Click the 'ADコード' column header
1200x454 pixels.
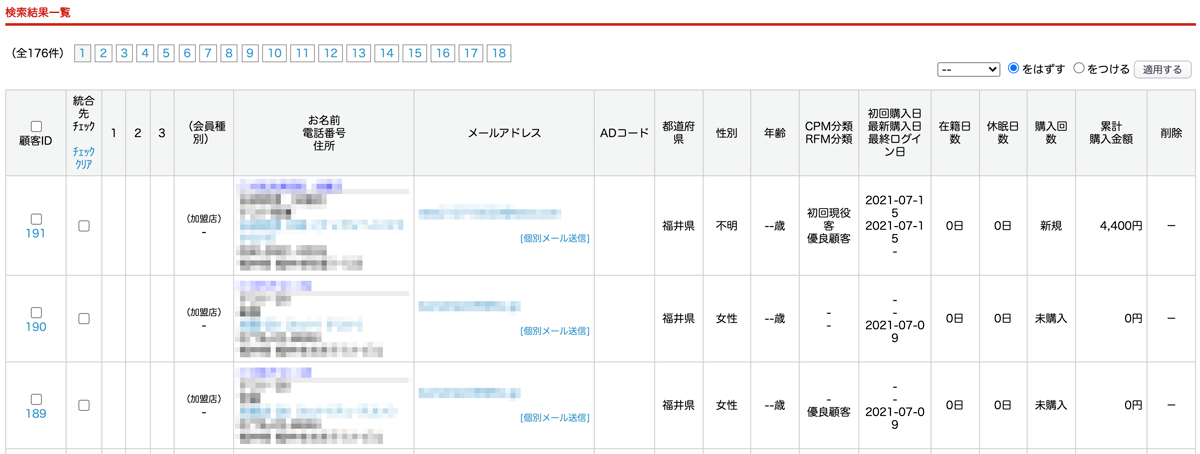click(624, 134)
